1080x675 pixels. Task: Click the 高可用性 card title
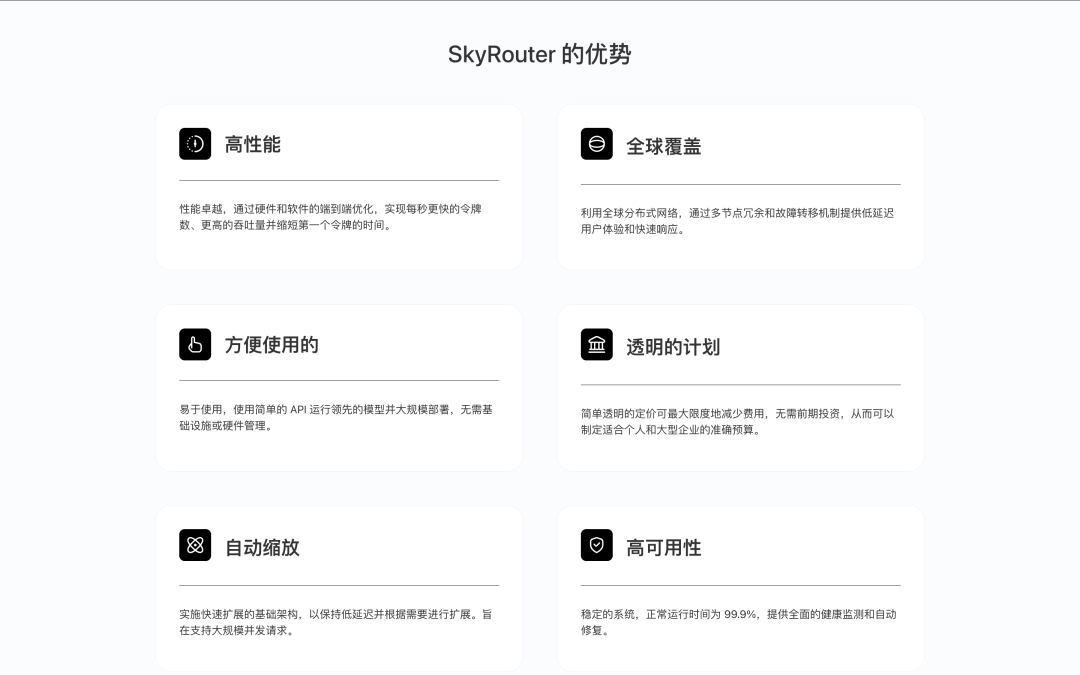click(663, 548)
